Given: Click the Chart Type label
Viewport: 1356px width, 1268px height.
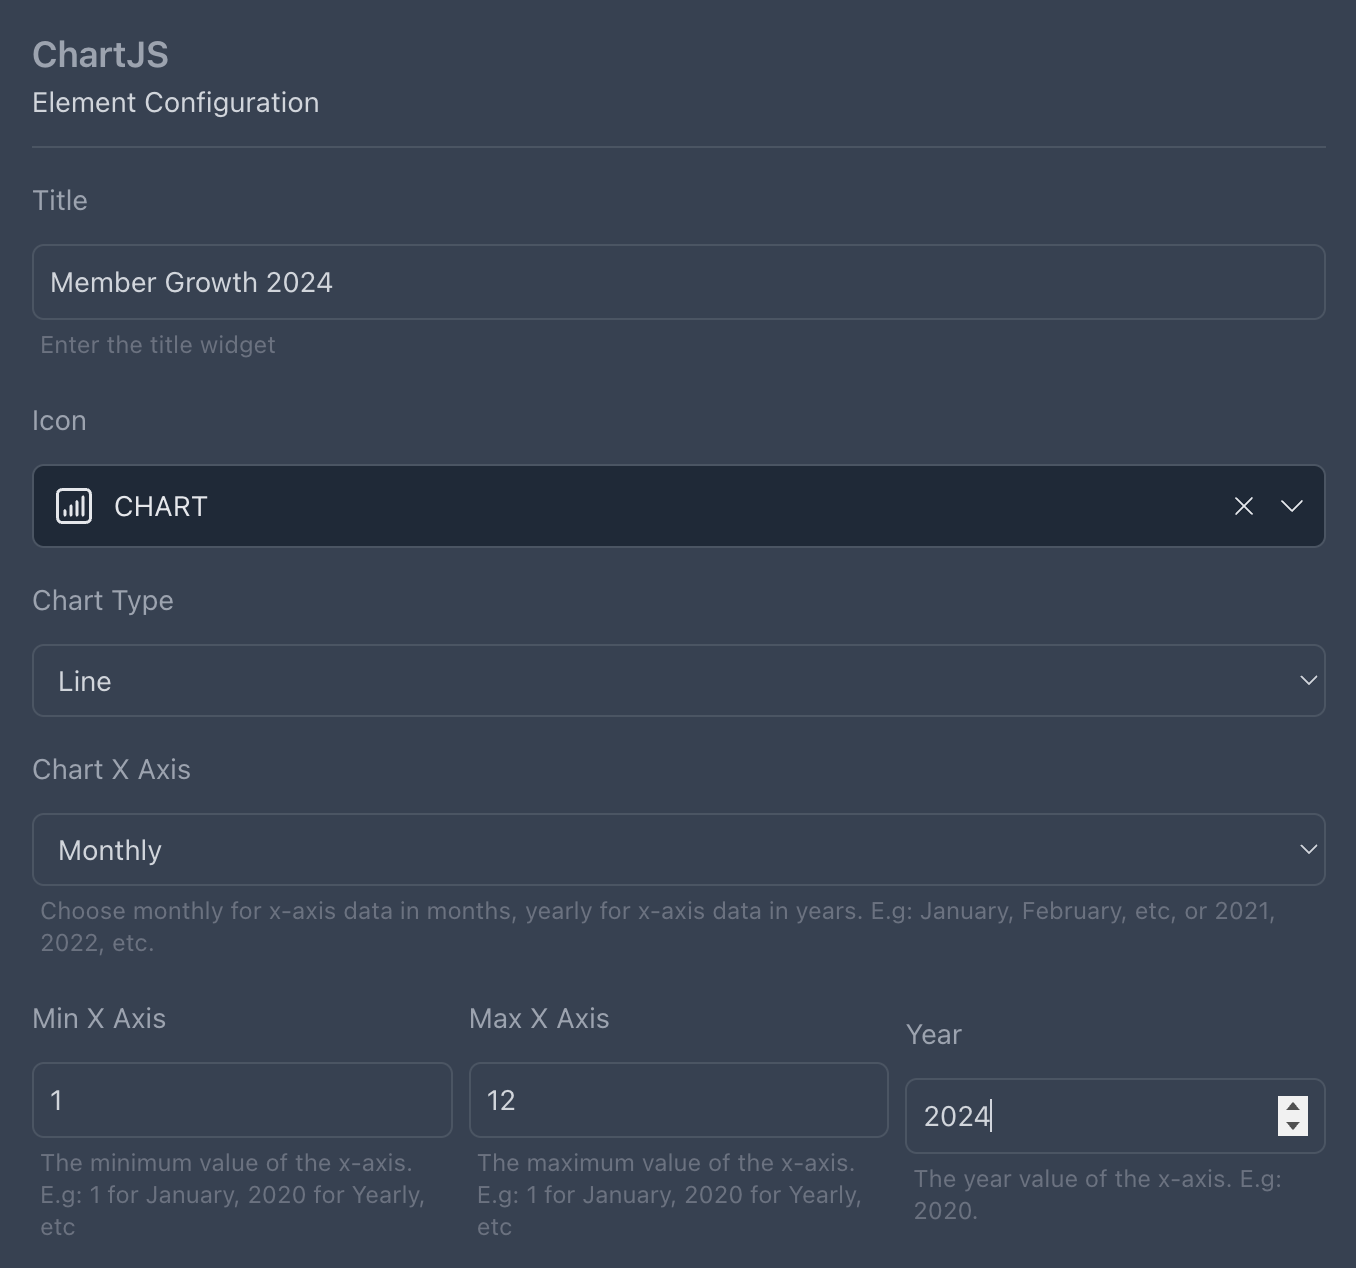Looking at the screenshot, I should tap(103, 601).
